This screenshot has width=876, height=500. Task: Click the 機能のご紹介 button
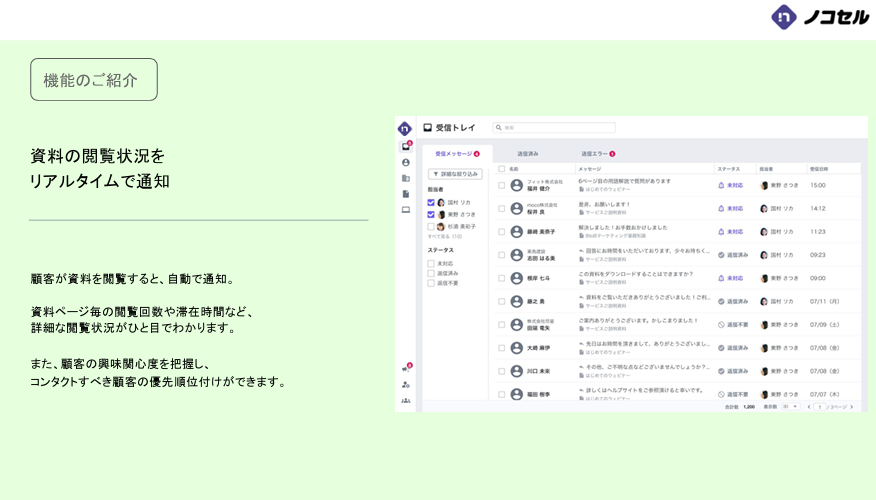click(93, 80)
